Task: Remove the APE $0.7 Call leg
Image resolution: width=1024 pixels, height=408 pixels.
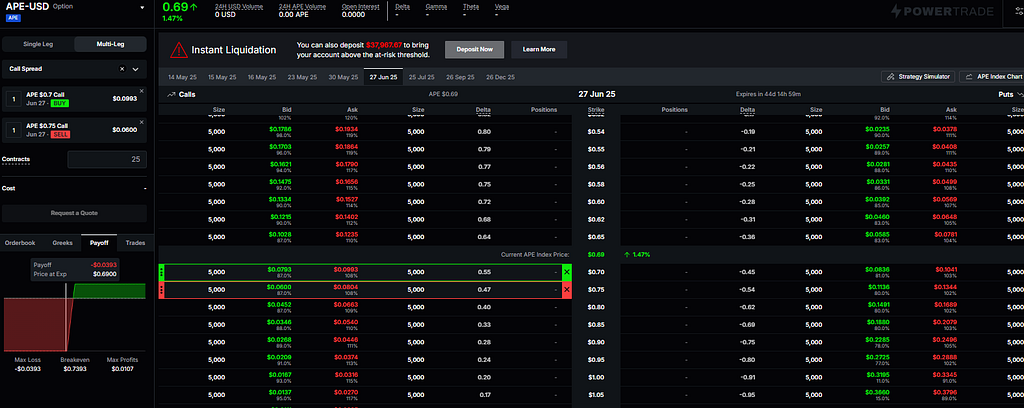Action: (x=142, y=91)
